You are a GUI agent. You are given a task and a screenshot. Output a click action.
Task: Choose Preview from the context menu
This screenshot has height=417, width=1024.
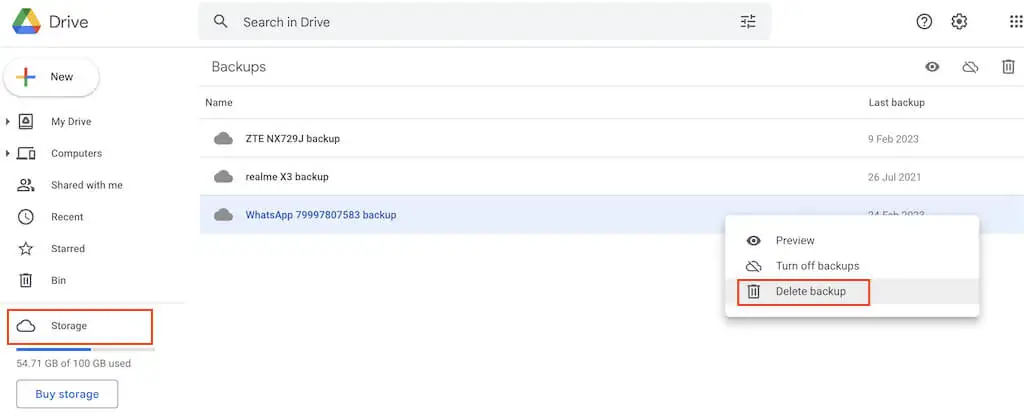click(795, 240)
